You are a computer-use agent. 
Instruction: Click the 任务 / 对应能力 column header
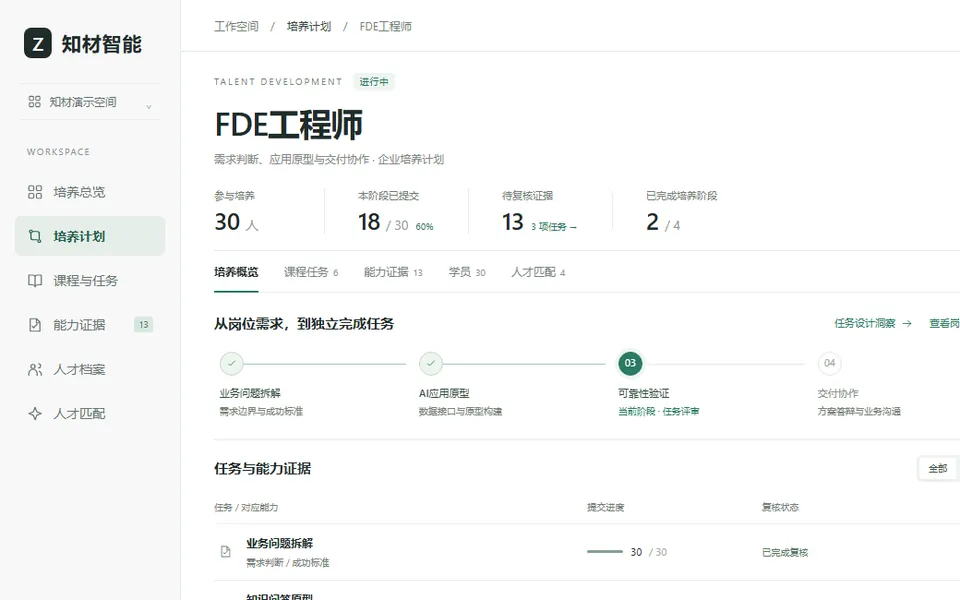click(x=246, y=508)
